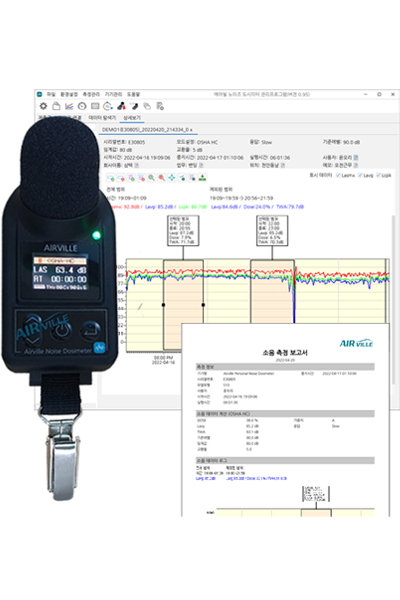Click the edit icon beside 업무 value
Image resolution: width=400 pixels, height=600 pixels.
[x=201, y=165]
